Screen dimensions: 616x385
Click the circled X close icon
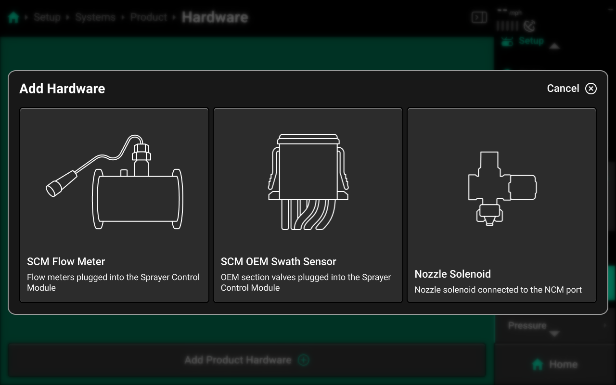pos(591,88)
